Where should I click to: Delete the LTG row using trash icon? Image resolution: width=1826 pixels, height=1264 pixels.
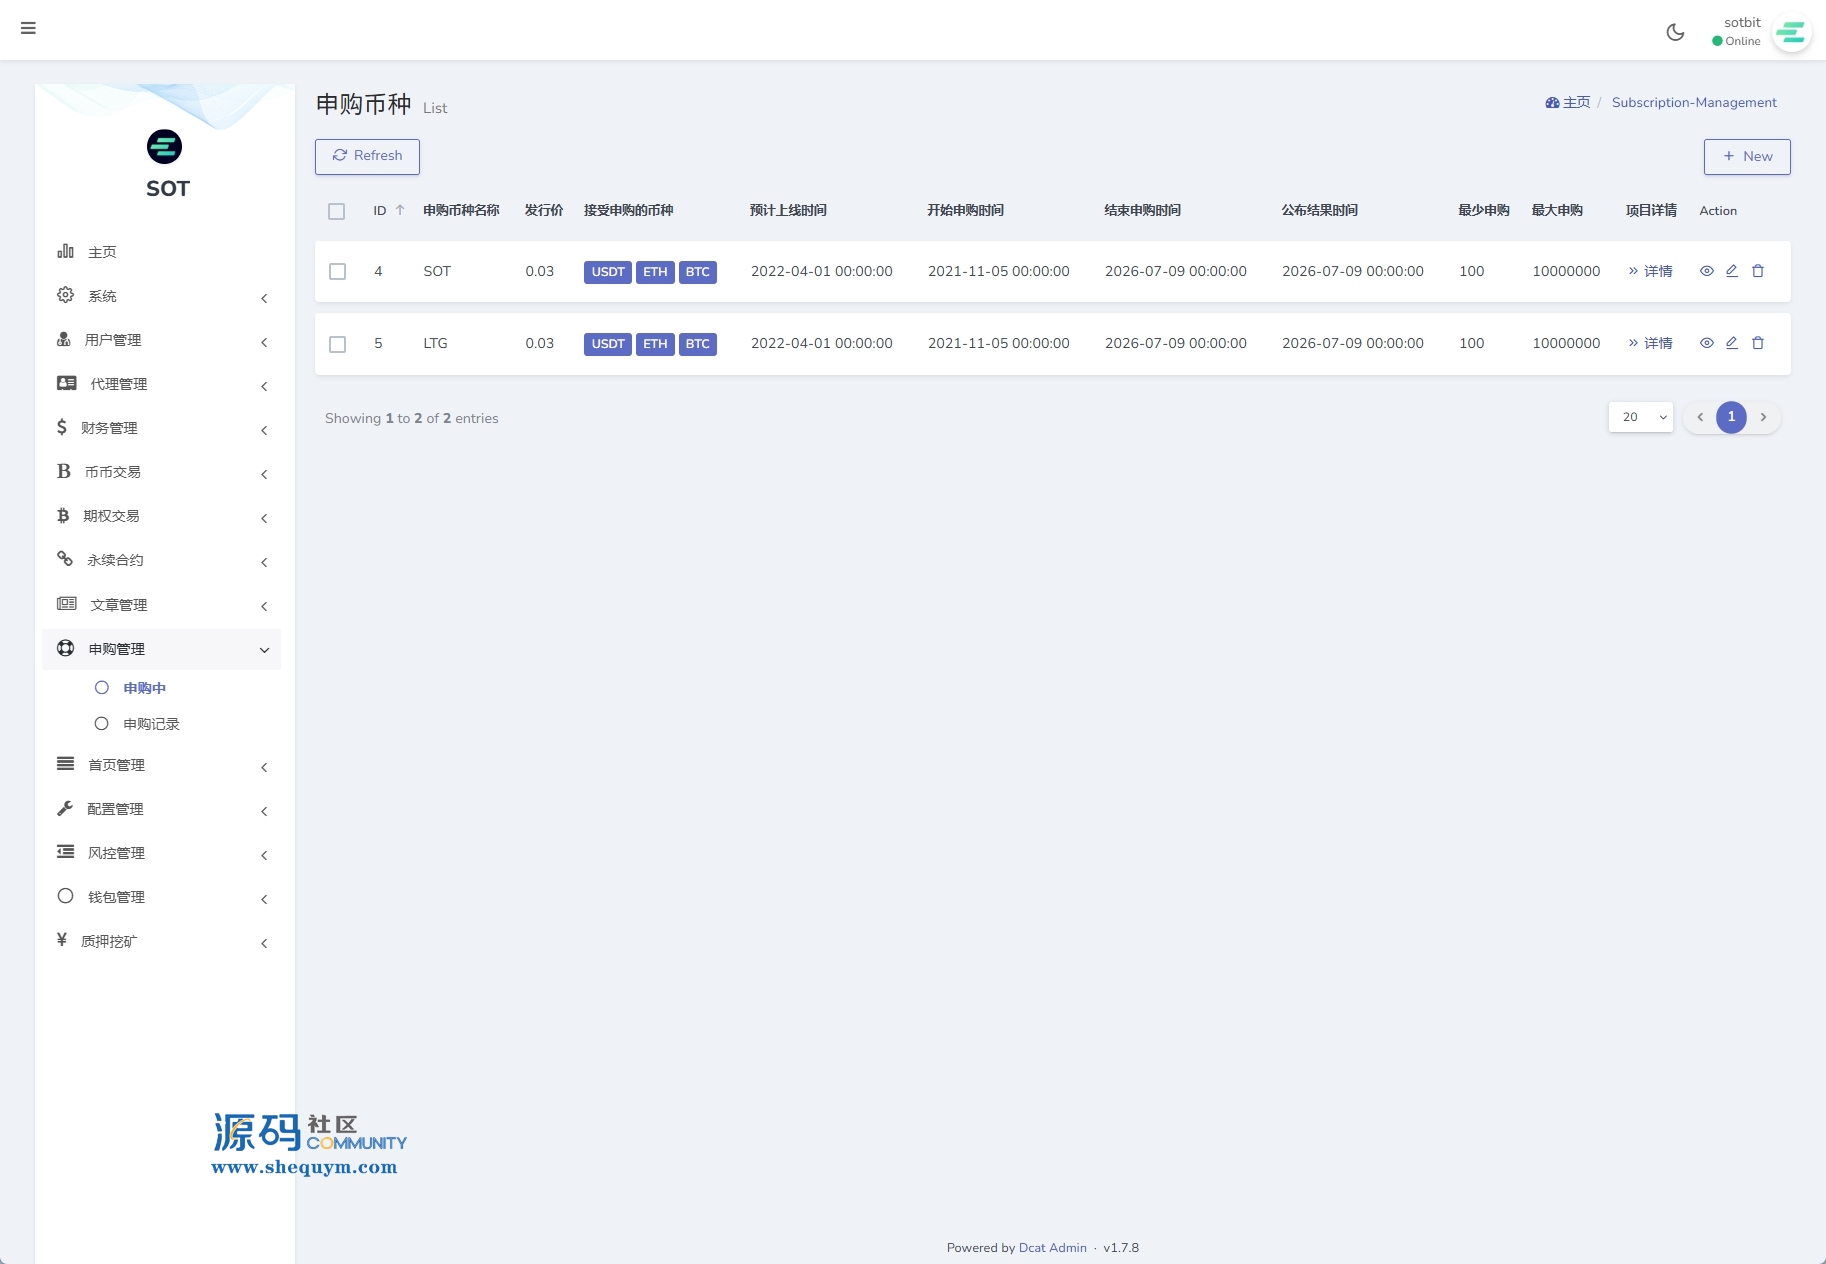coord(1758,343)
